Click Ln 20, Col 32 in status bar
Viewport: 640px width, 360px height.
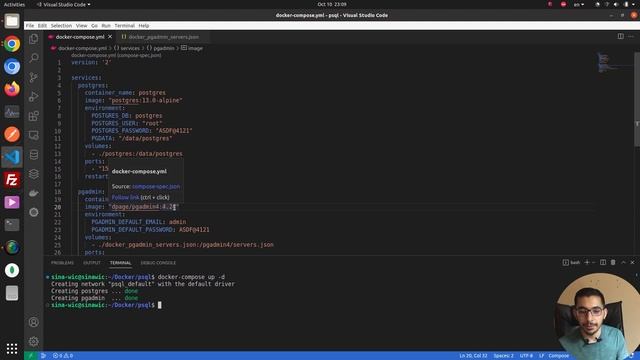pyautogui.click(x=473, y=356)
